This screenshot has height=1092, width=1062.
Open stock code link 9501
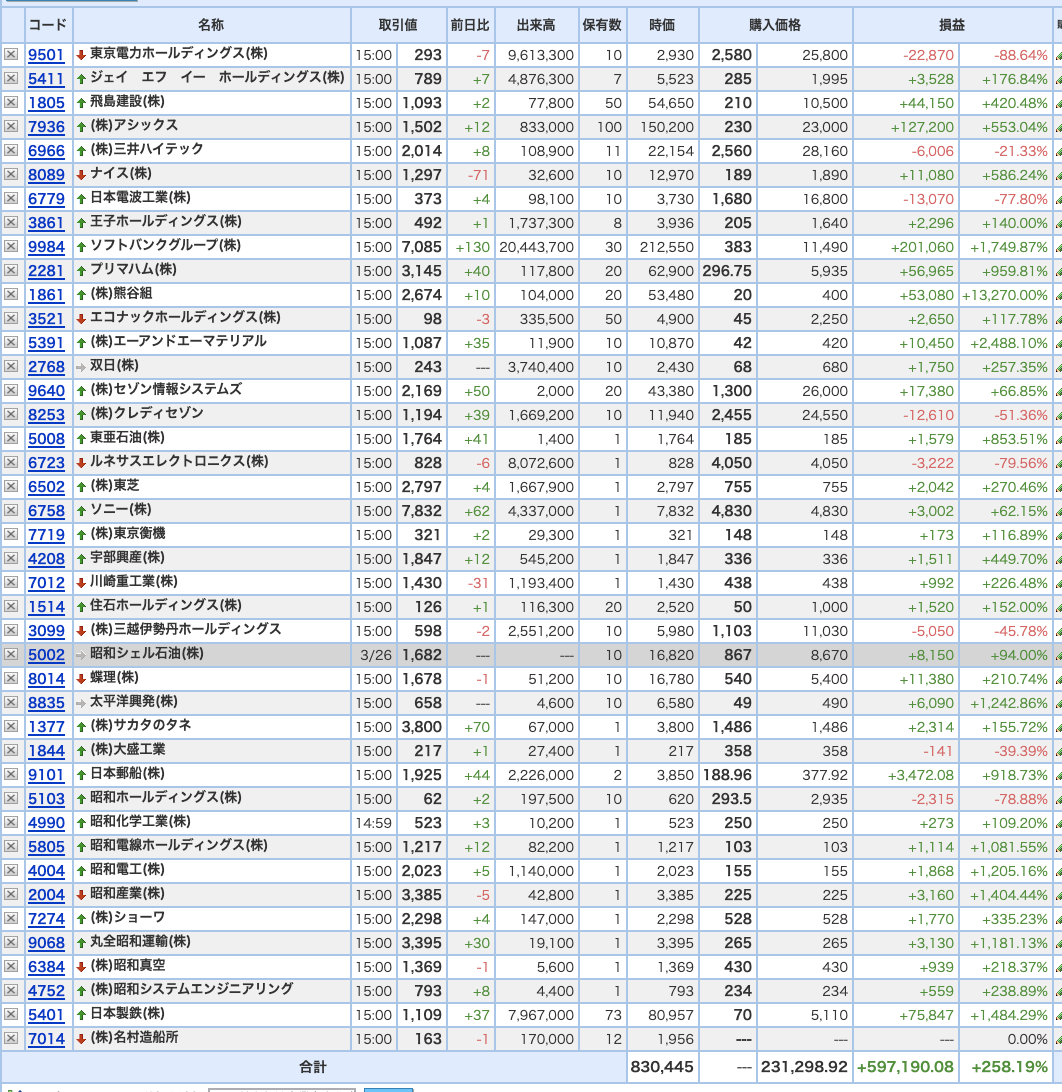(x=46, y=55)
